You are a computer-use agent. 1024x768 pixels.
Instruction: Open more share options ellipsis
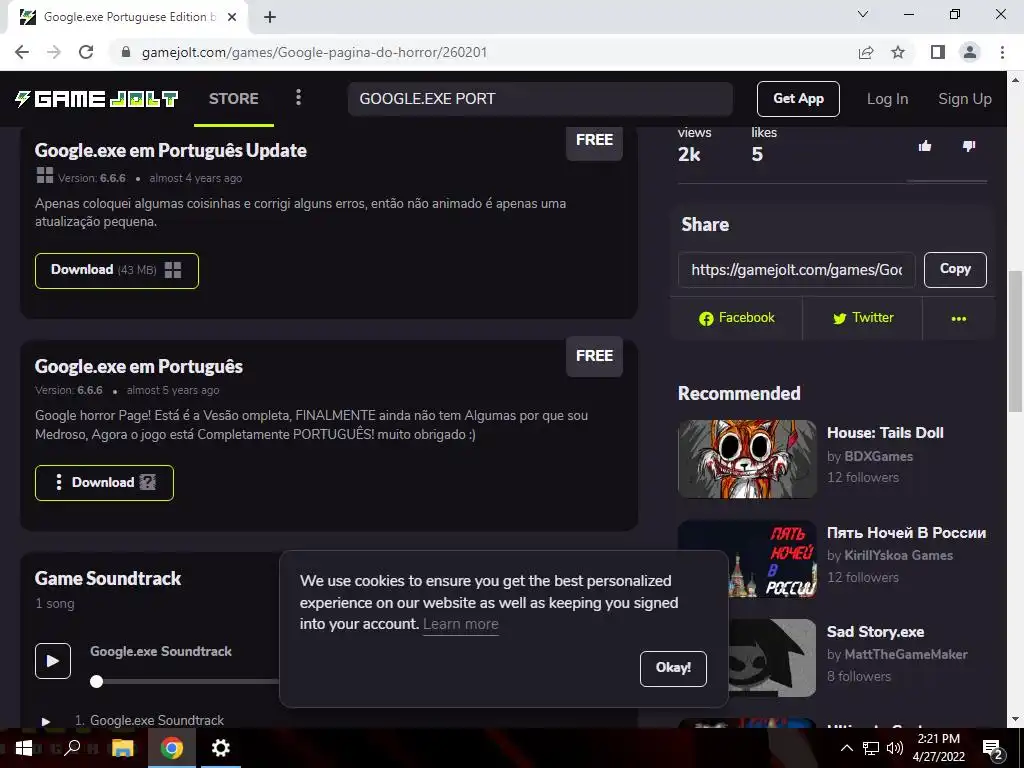[x=959, y=319]
